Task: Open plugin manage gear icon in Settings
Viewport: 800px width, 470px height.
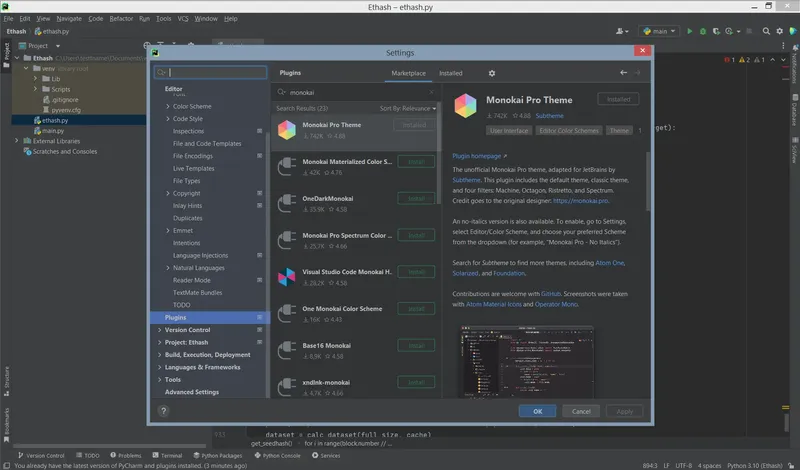Action: click(x=491, y=73)
